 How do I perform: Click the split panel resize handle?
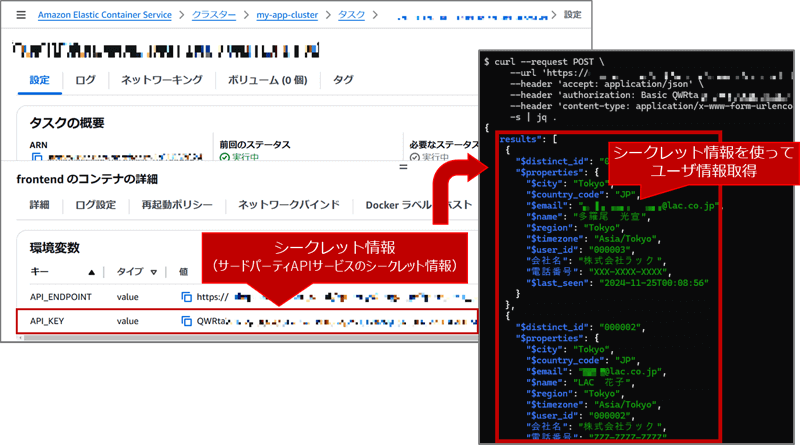tap(403, 167)
